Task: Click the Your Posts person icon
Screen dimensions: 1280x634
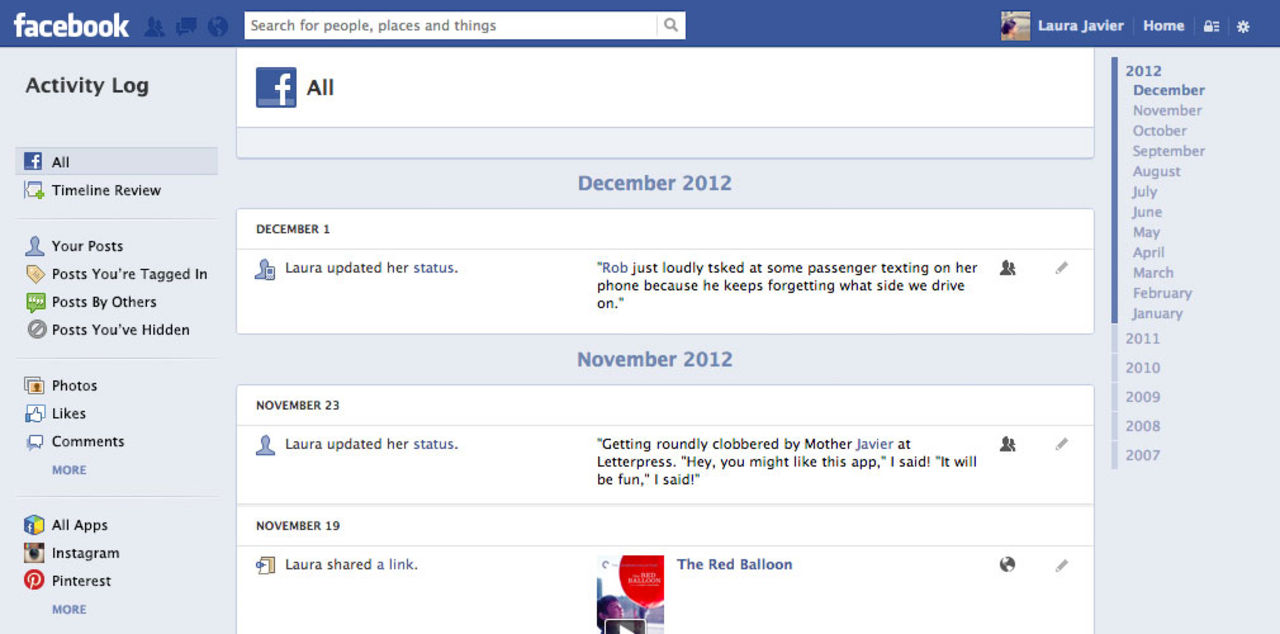Action: click(34, 246)
